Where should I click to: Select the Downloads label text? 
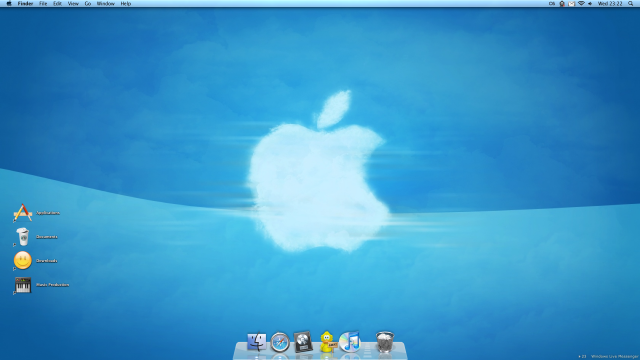tap(47, 260)
